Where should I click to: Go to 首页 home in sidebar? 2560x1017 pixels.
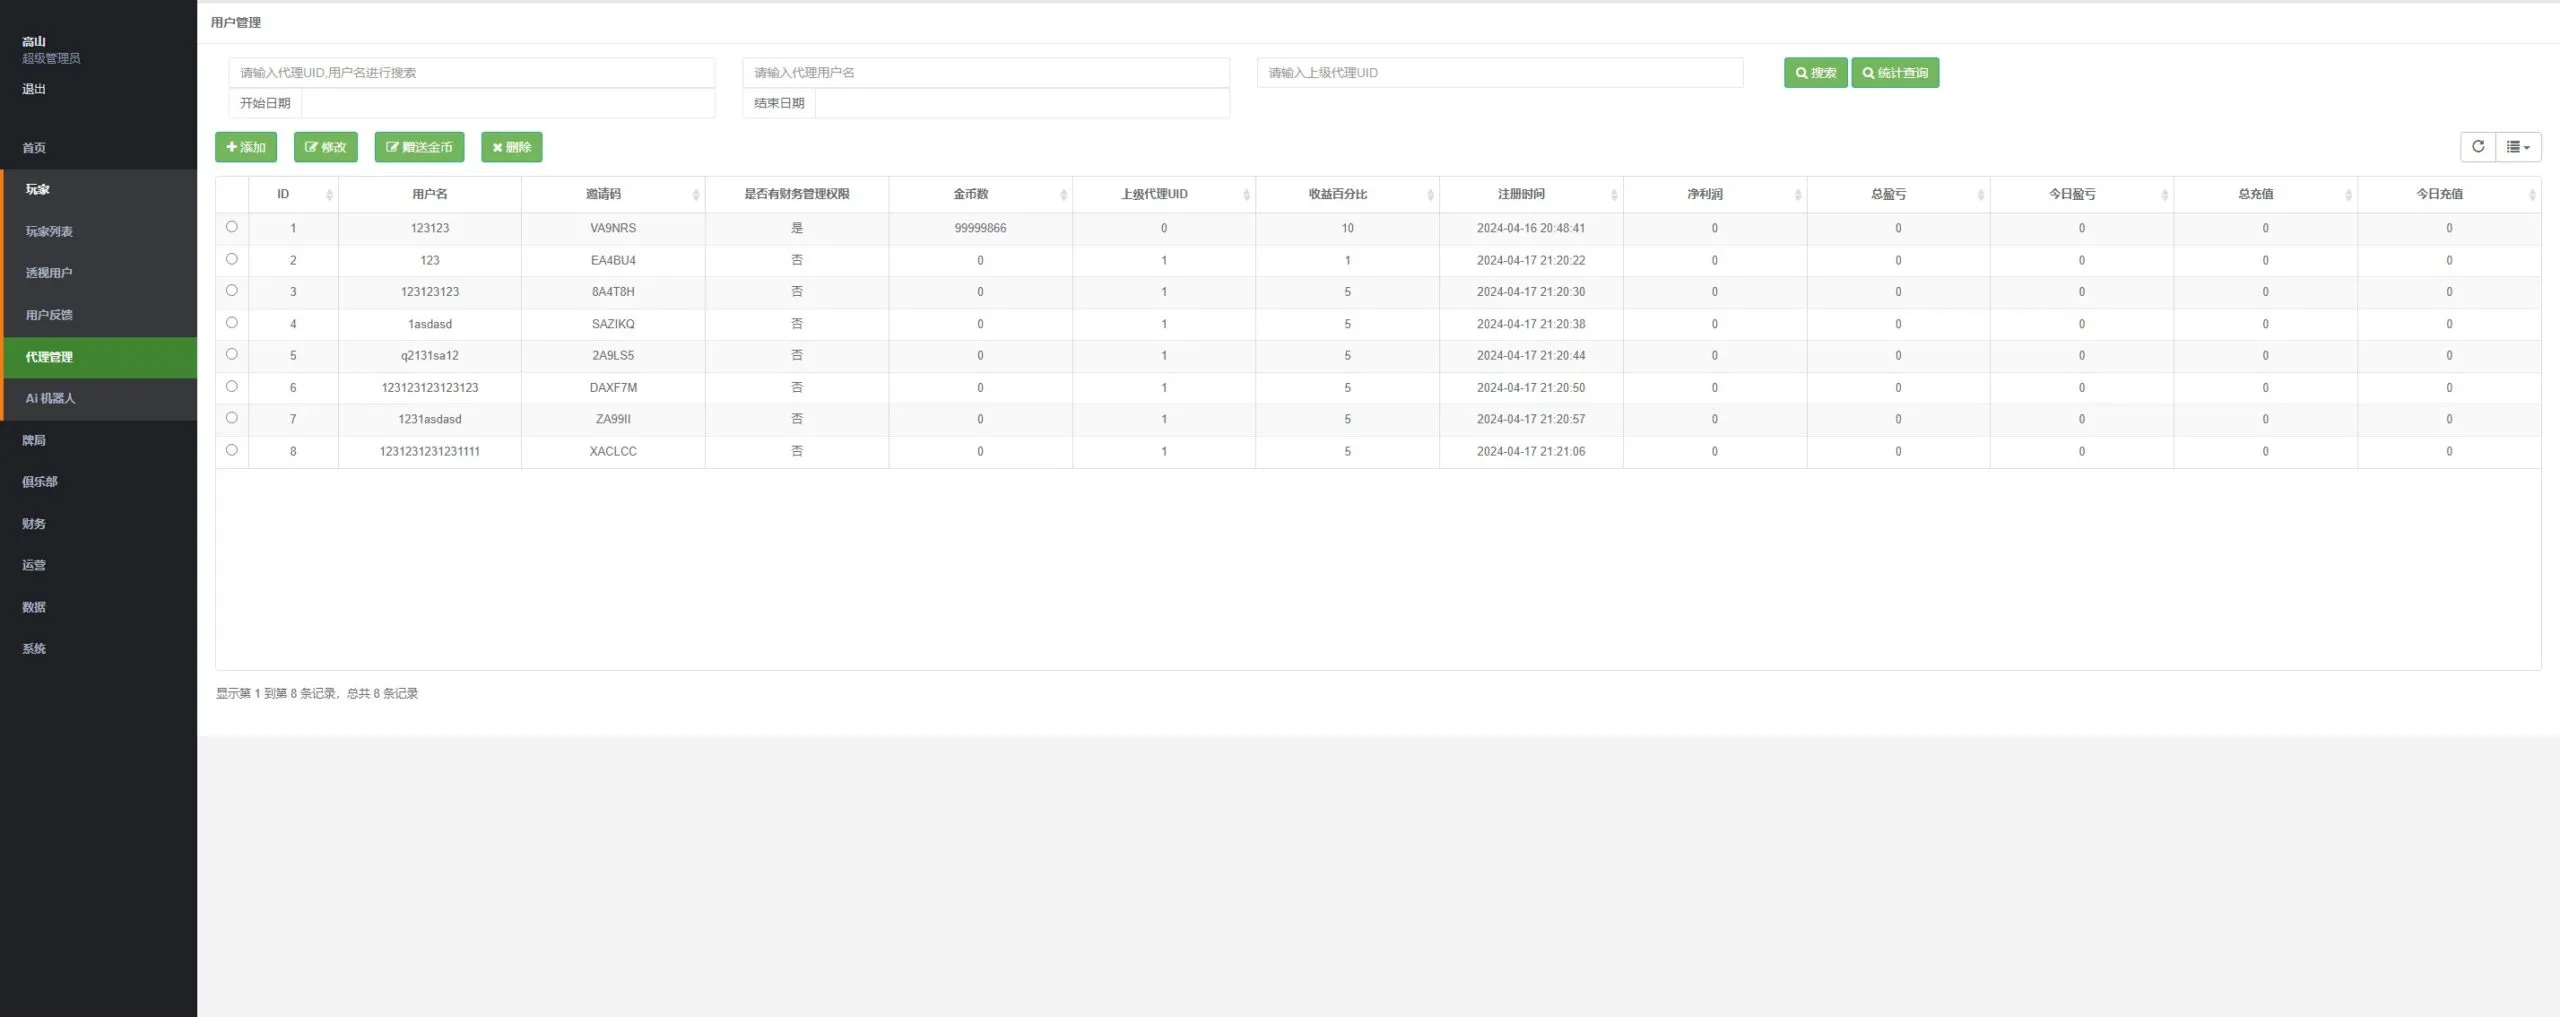click(x=99, y=148)
